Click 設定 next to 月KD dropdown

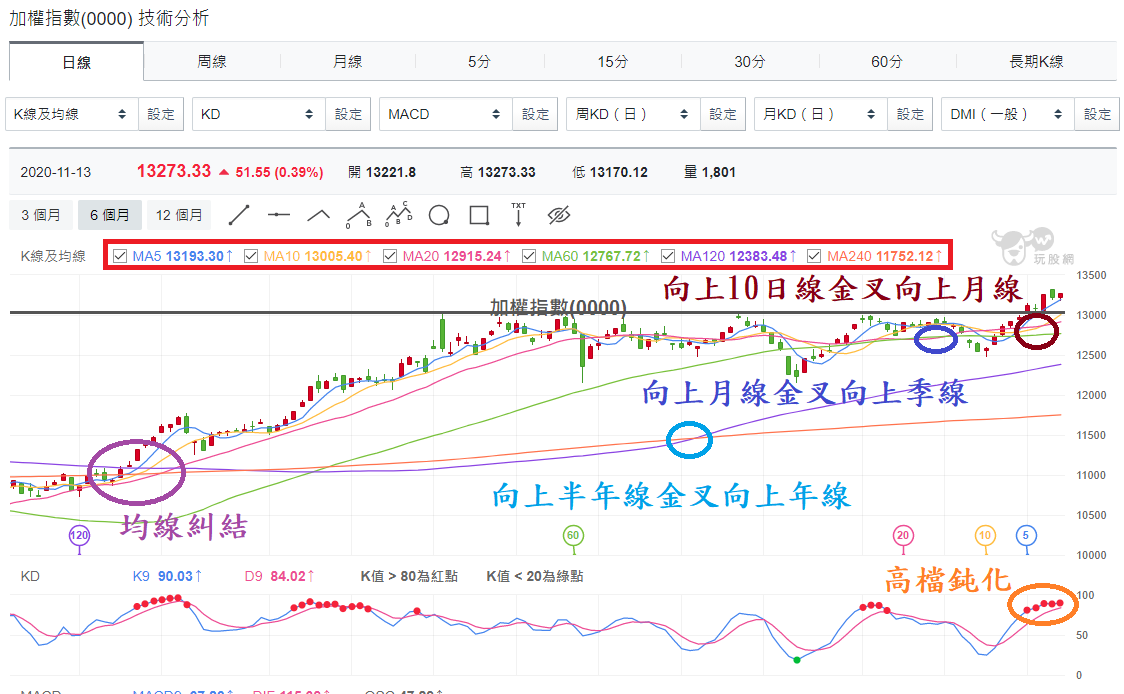click(910, 114)
